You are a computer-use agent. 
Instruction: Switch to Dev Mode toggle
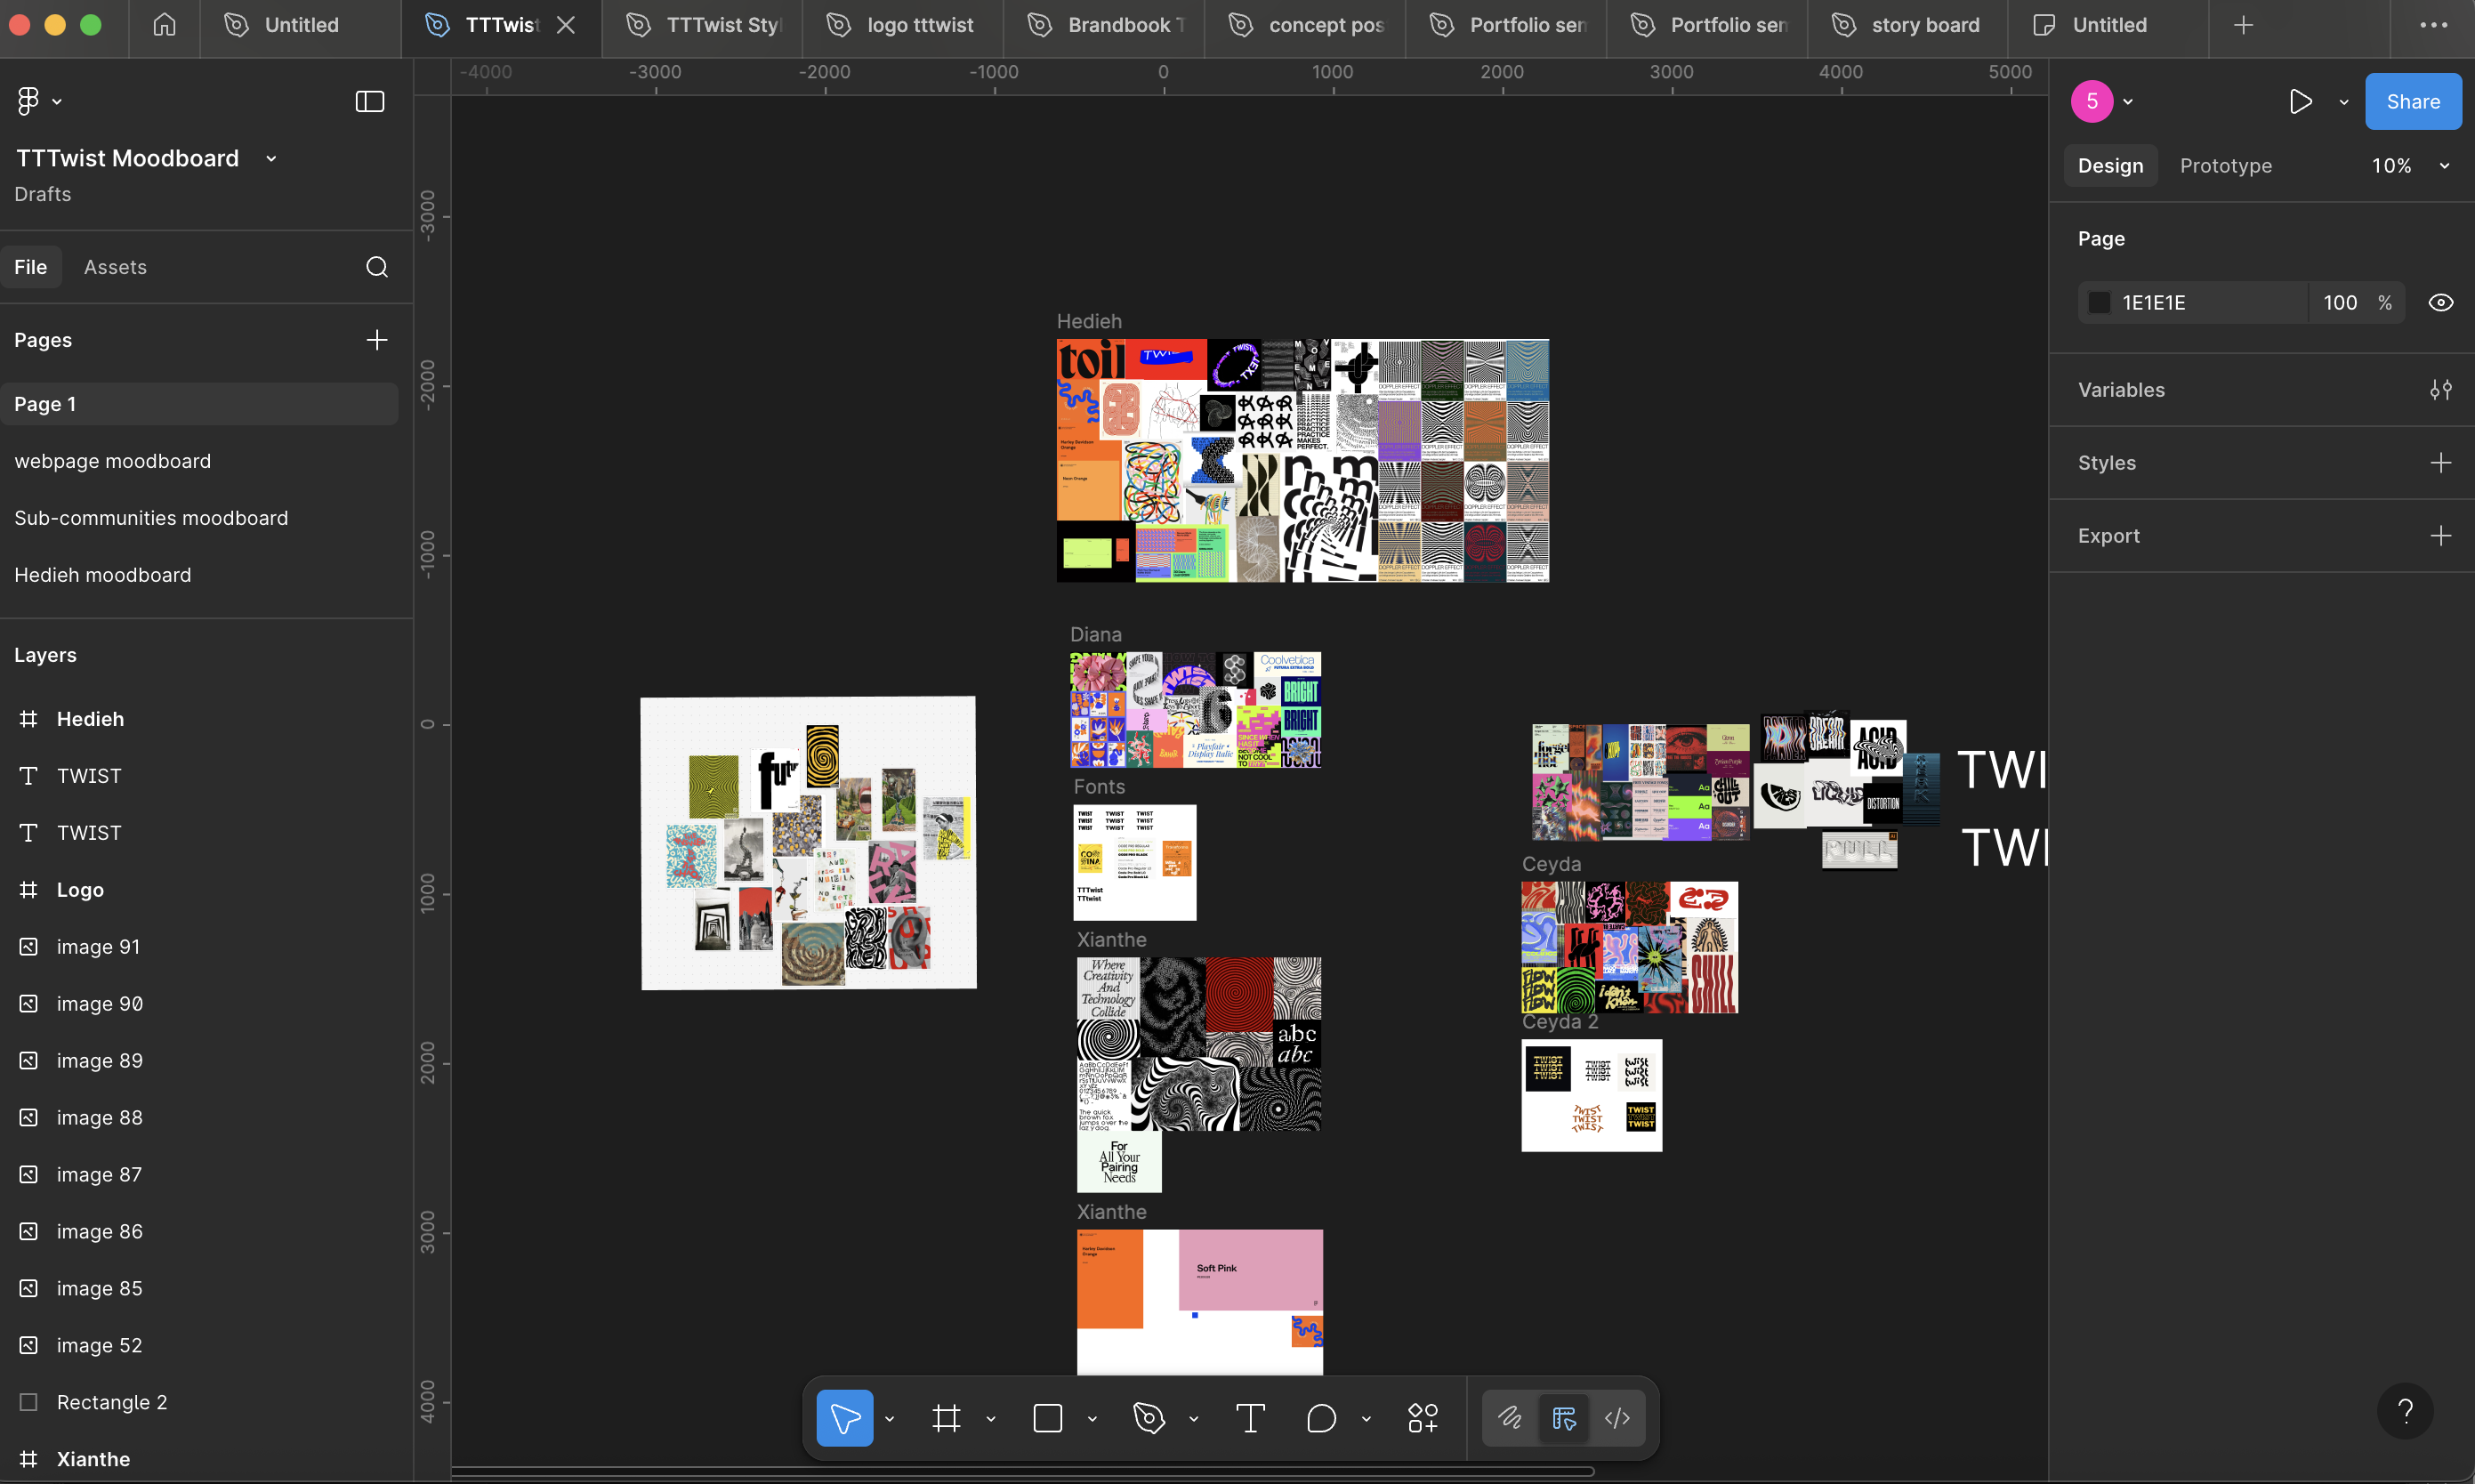1616,1418
